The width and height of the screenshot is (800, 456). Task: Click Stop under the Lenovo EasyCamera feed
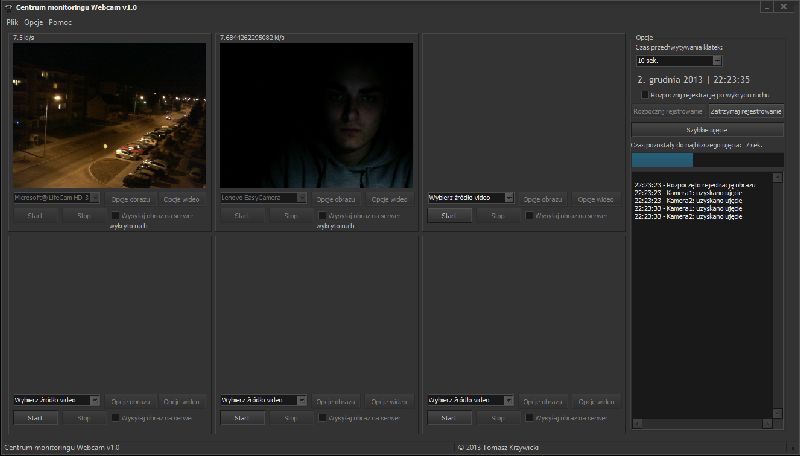pyautogui.click(x=290, y=216)
